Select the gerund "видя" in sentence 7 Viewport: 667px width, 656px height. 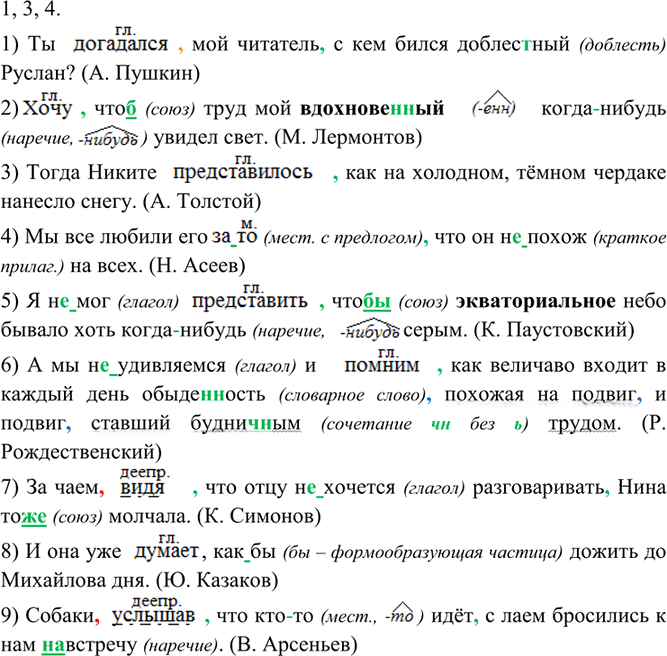tap(143, 488)
